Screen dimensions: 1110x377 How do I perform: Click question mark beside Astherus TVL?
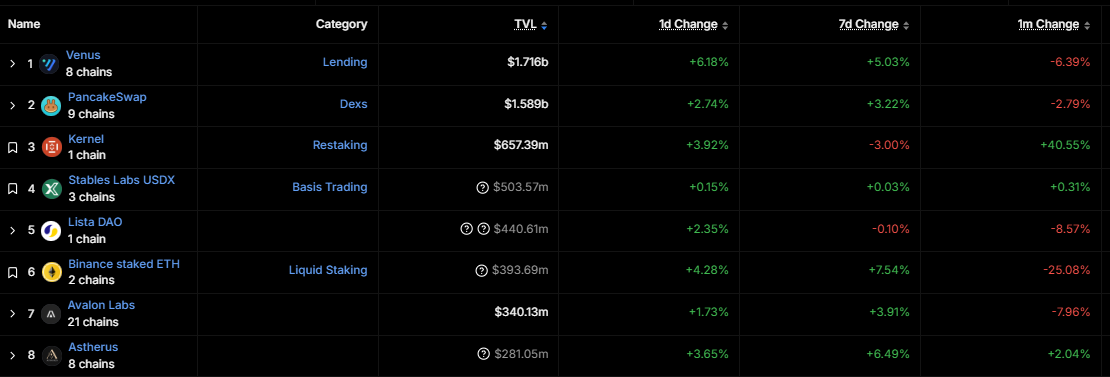point(484,354)
